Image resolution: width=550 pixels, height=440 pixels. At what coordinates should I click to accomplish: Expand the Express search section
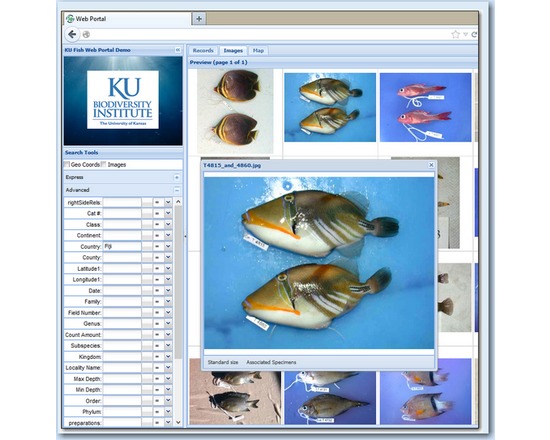click(x=177, y=177)
